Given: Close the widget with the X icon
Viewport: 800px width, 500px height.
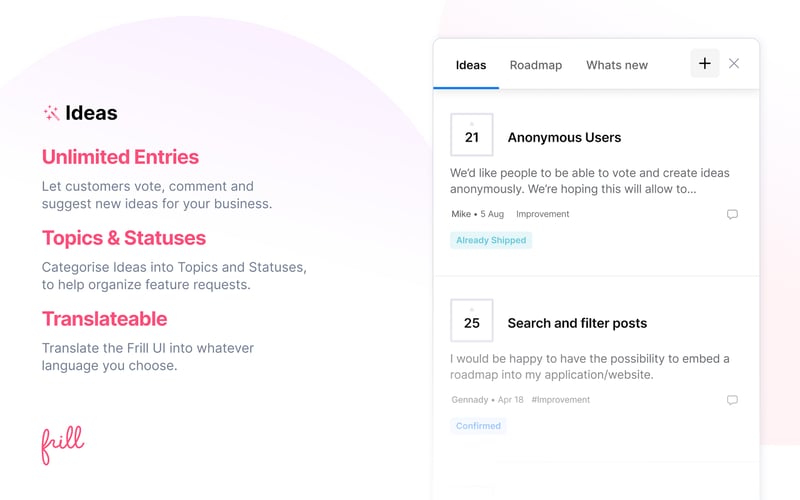Looking at the screenshot, I should pos(734,63).
